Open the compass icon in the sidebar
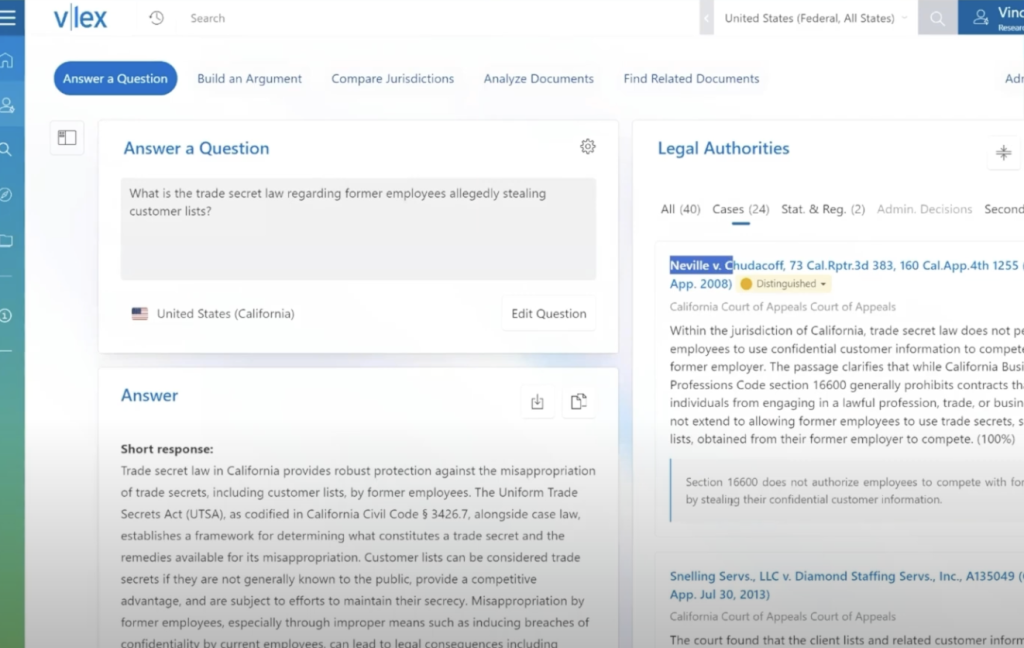 (x=7, y=195)
